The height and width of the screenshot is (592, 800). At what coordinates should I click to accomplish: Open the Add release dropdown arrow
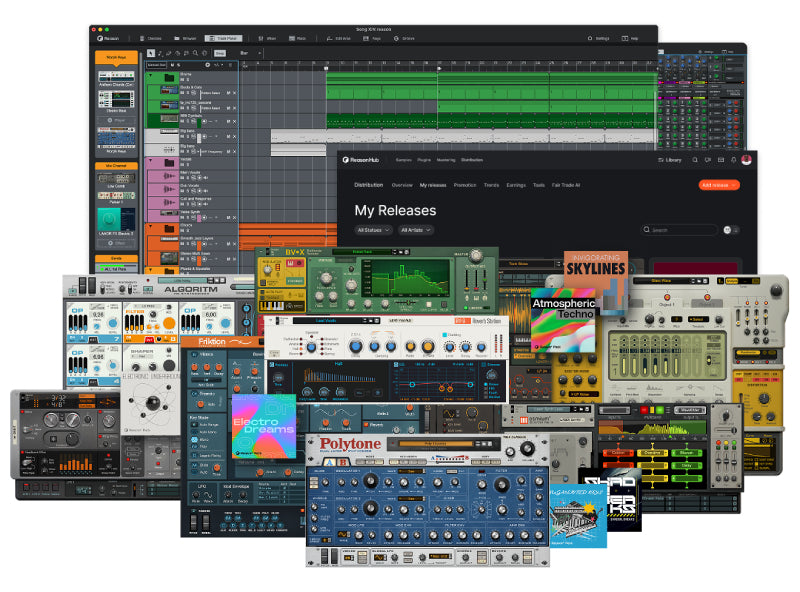[x=734, y=185]
